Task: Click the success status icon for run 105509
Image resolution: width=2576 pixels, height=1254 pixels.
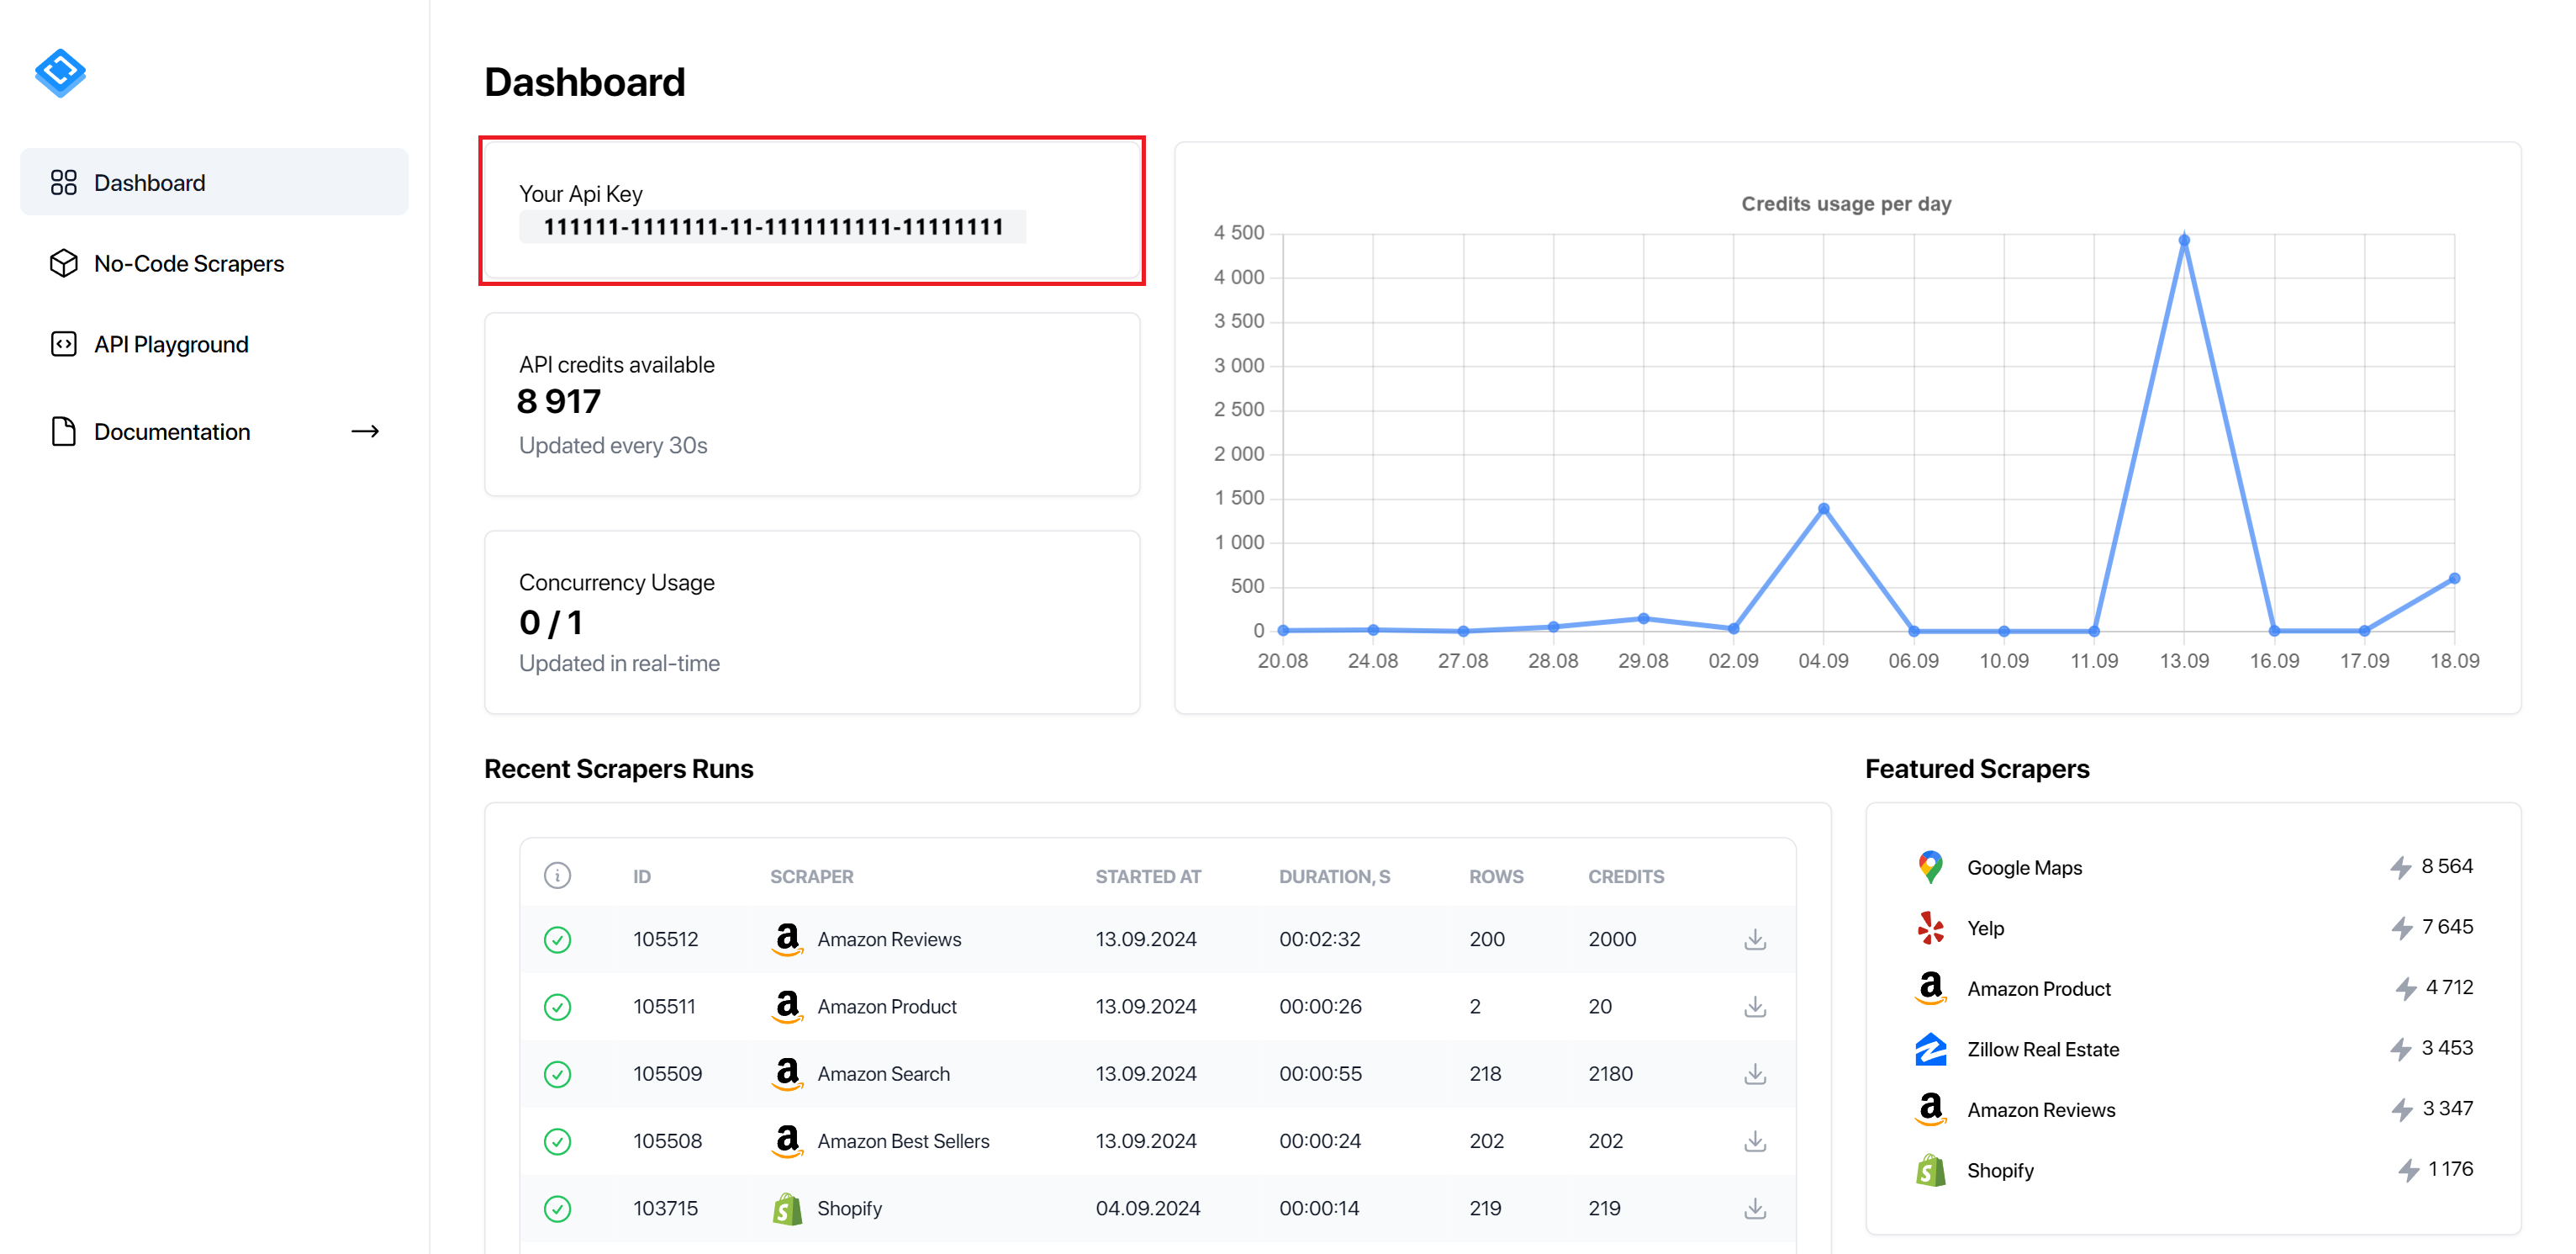Action: click(557, 1073)
